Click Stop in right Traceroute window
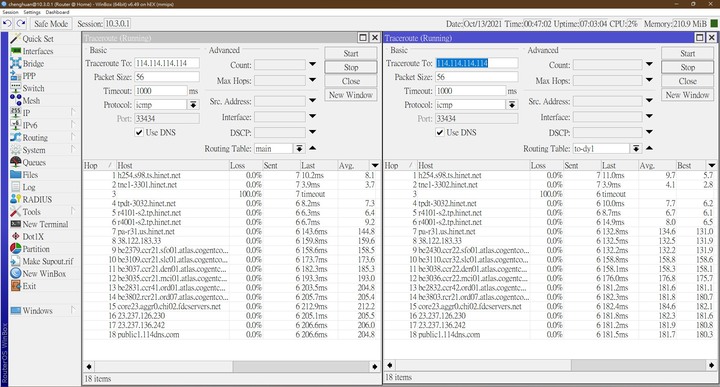720x387 pixels. point(687,67)
